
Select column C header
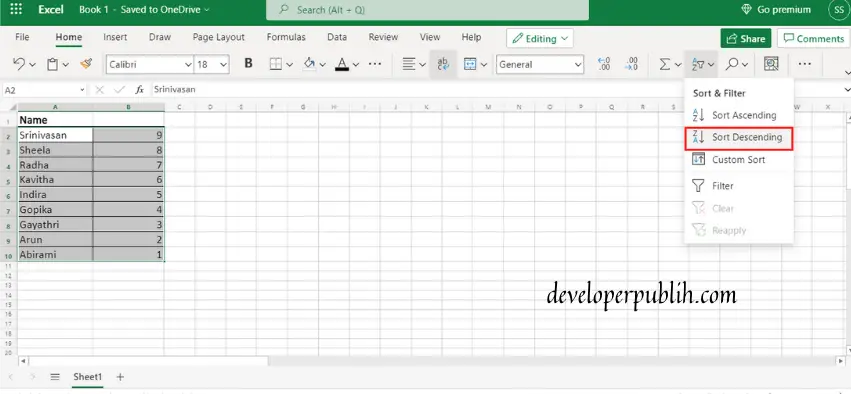coord(179,107)
